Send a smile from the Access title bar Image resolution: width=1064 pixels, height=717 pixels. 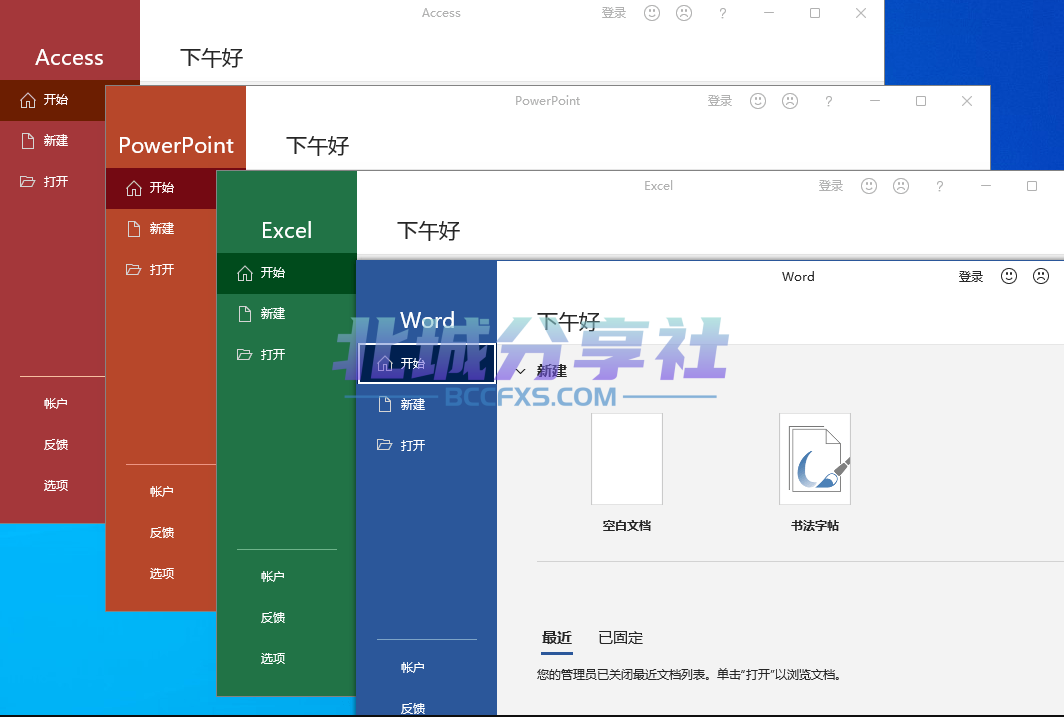[652, 13]
